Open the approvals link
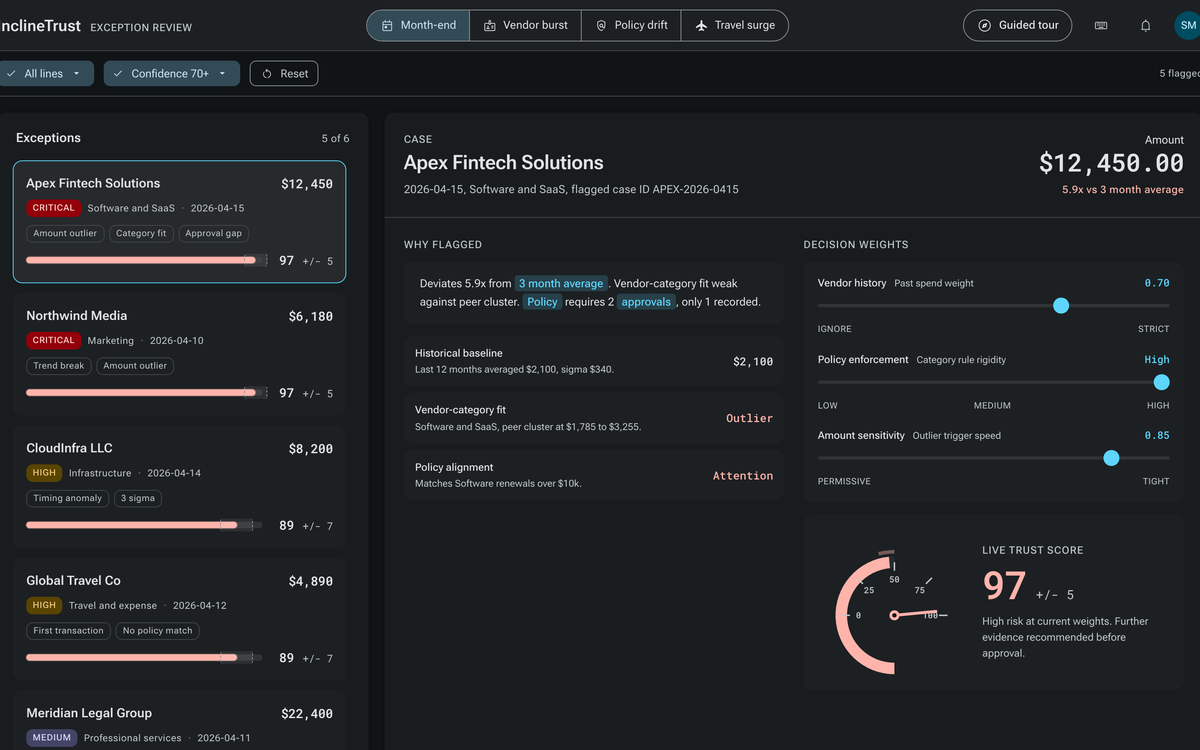This screenshot has width=1200, height=750. coord(646,302)
